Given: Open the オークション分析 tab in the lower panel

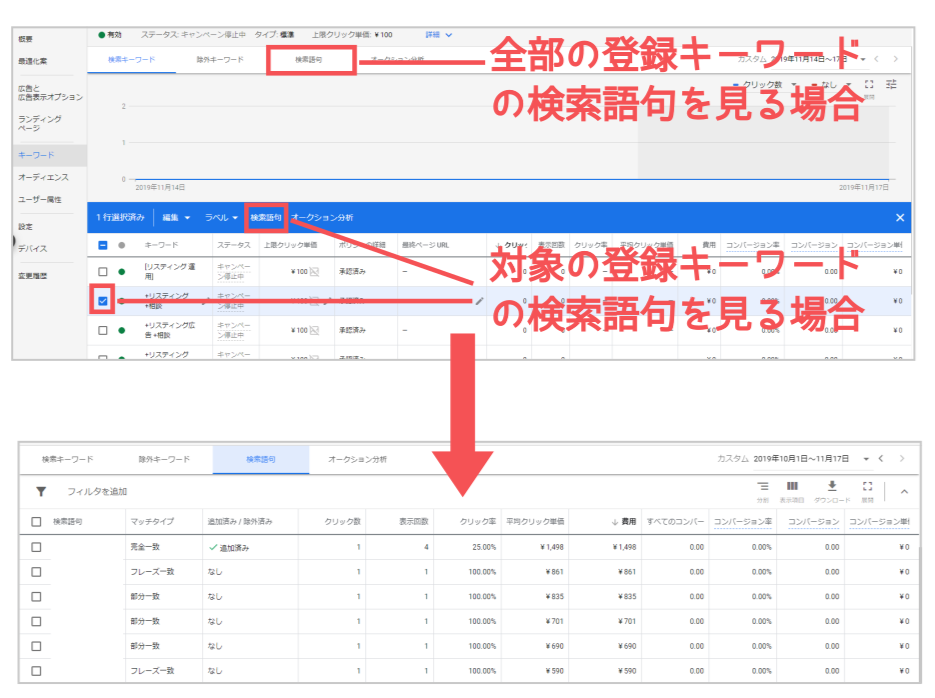Looking at the screenshot, I should tap(357, 459).
